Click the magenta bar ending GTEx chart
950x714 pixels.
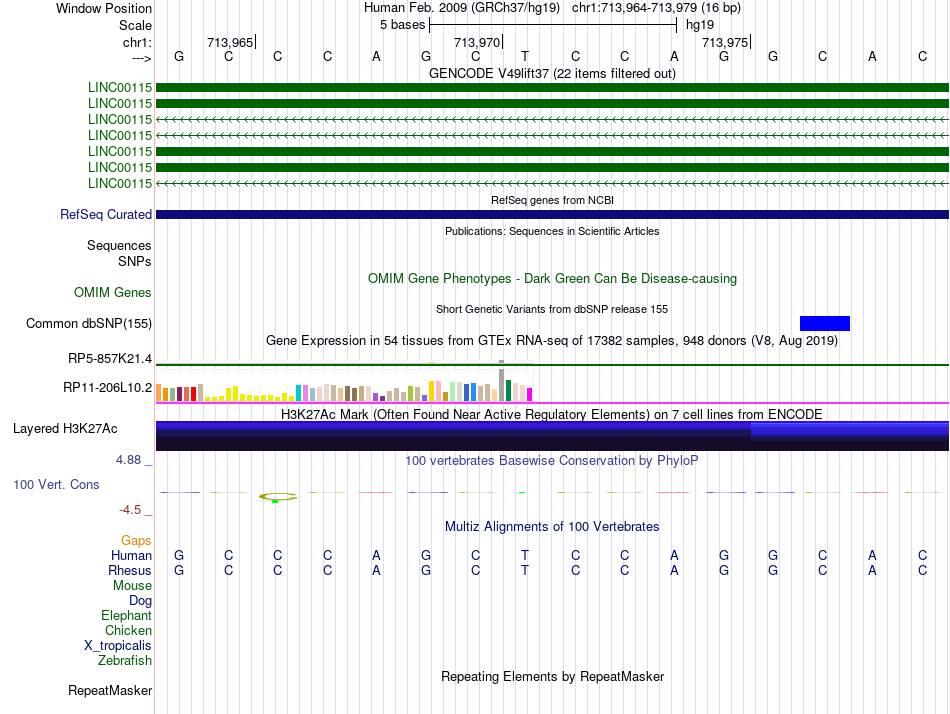[x=530, y=395]
